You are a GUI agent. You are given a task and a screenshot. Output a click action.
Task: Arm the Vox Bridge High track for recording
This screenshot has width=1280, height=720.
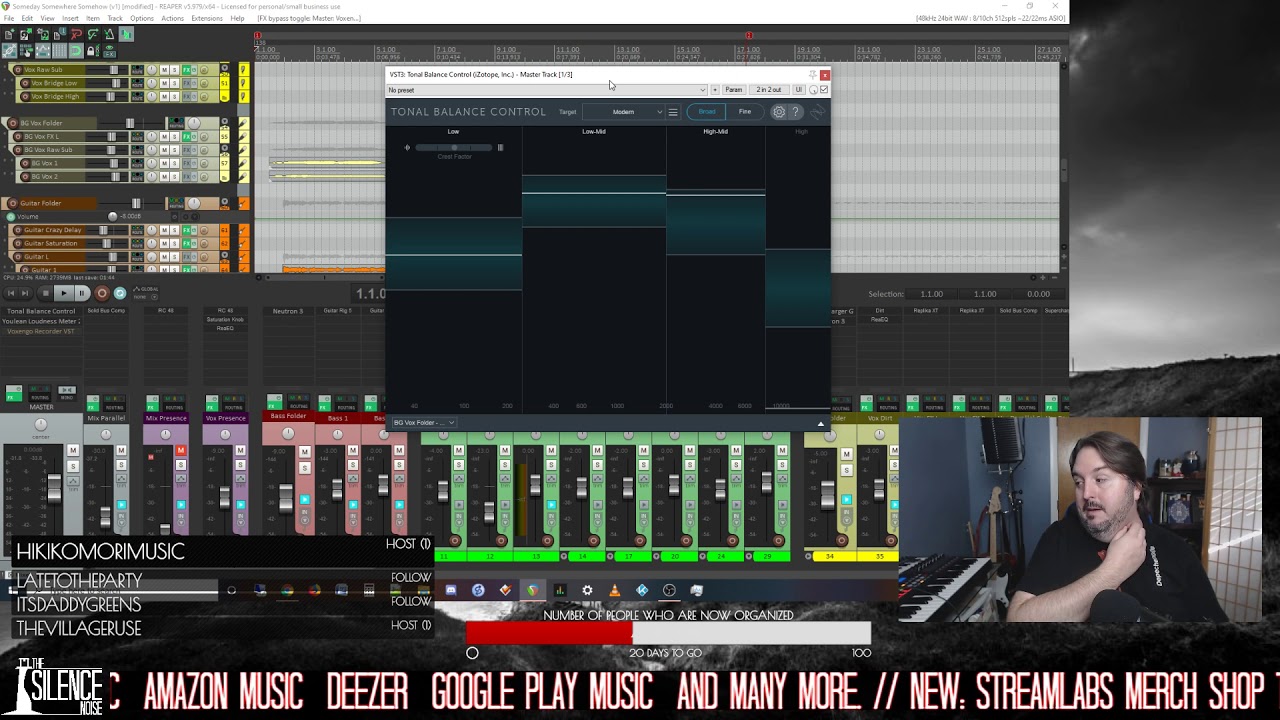[25, 96]
